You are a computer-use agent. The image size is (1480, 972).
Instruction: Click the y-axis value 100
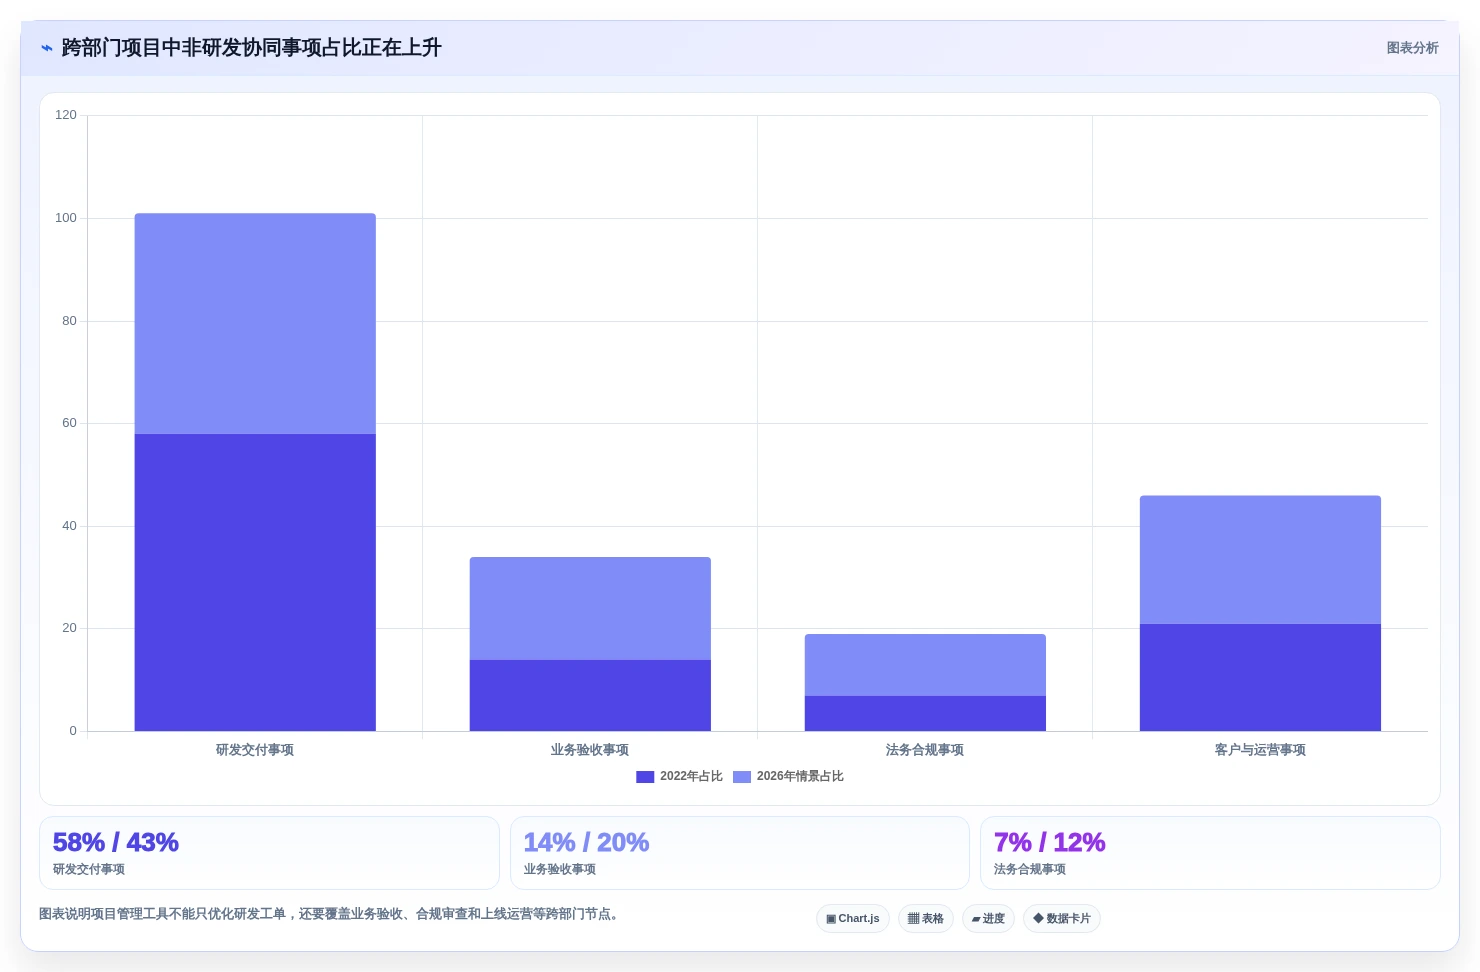click(66, 218)
